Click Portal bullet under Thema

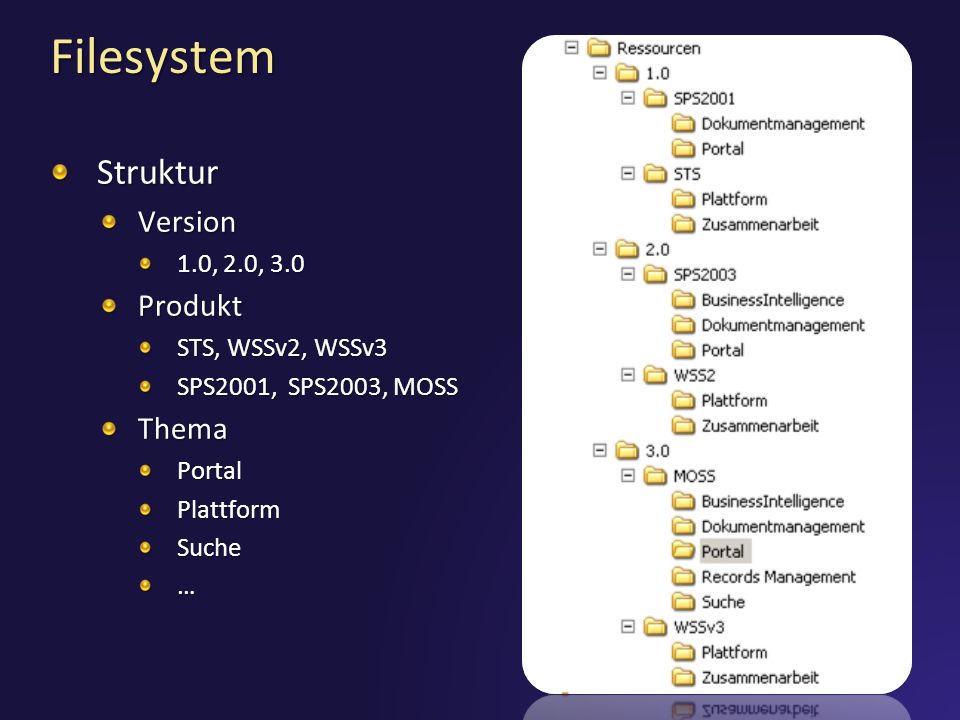[209, 471]
